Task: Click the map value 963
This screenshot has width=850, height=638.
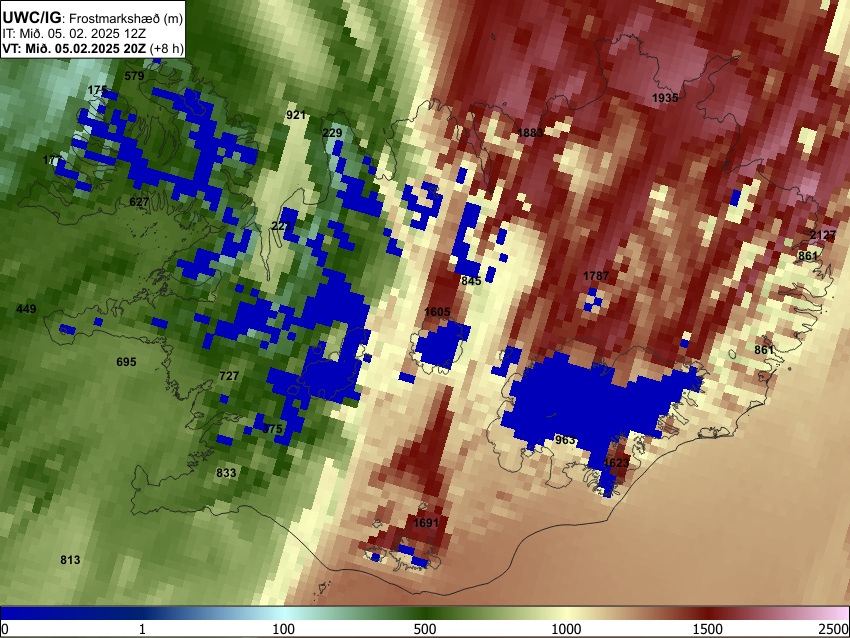Action: (x=565, y=440)
